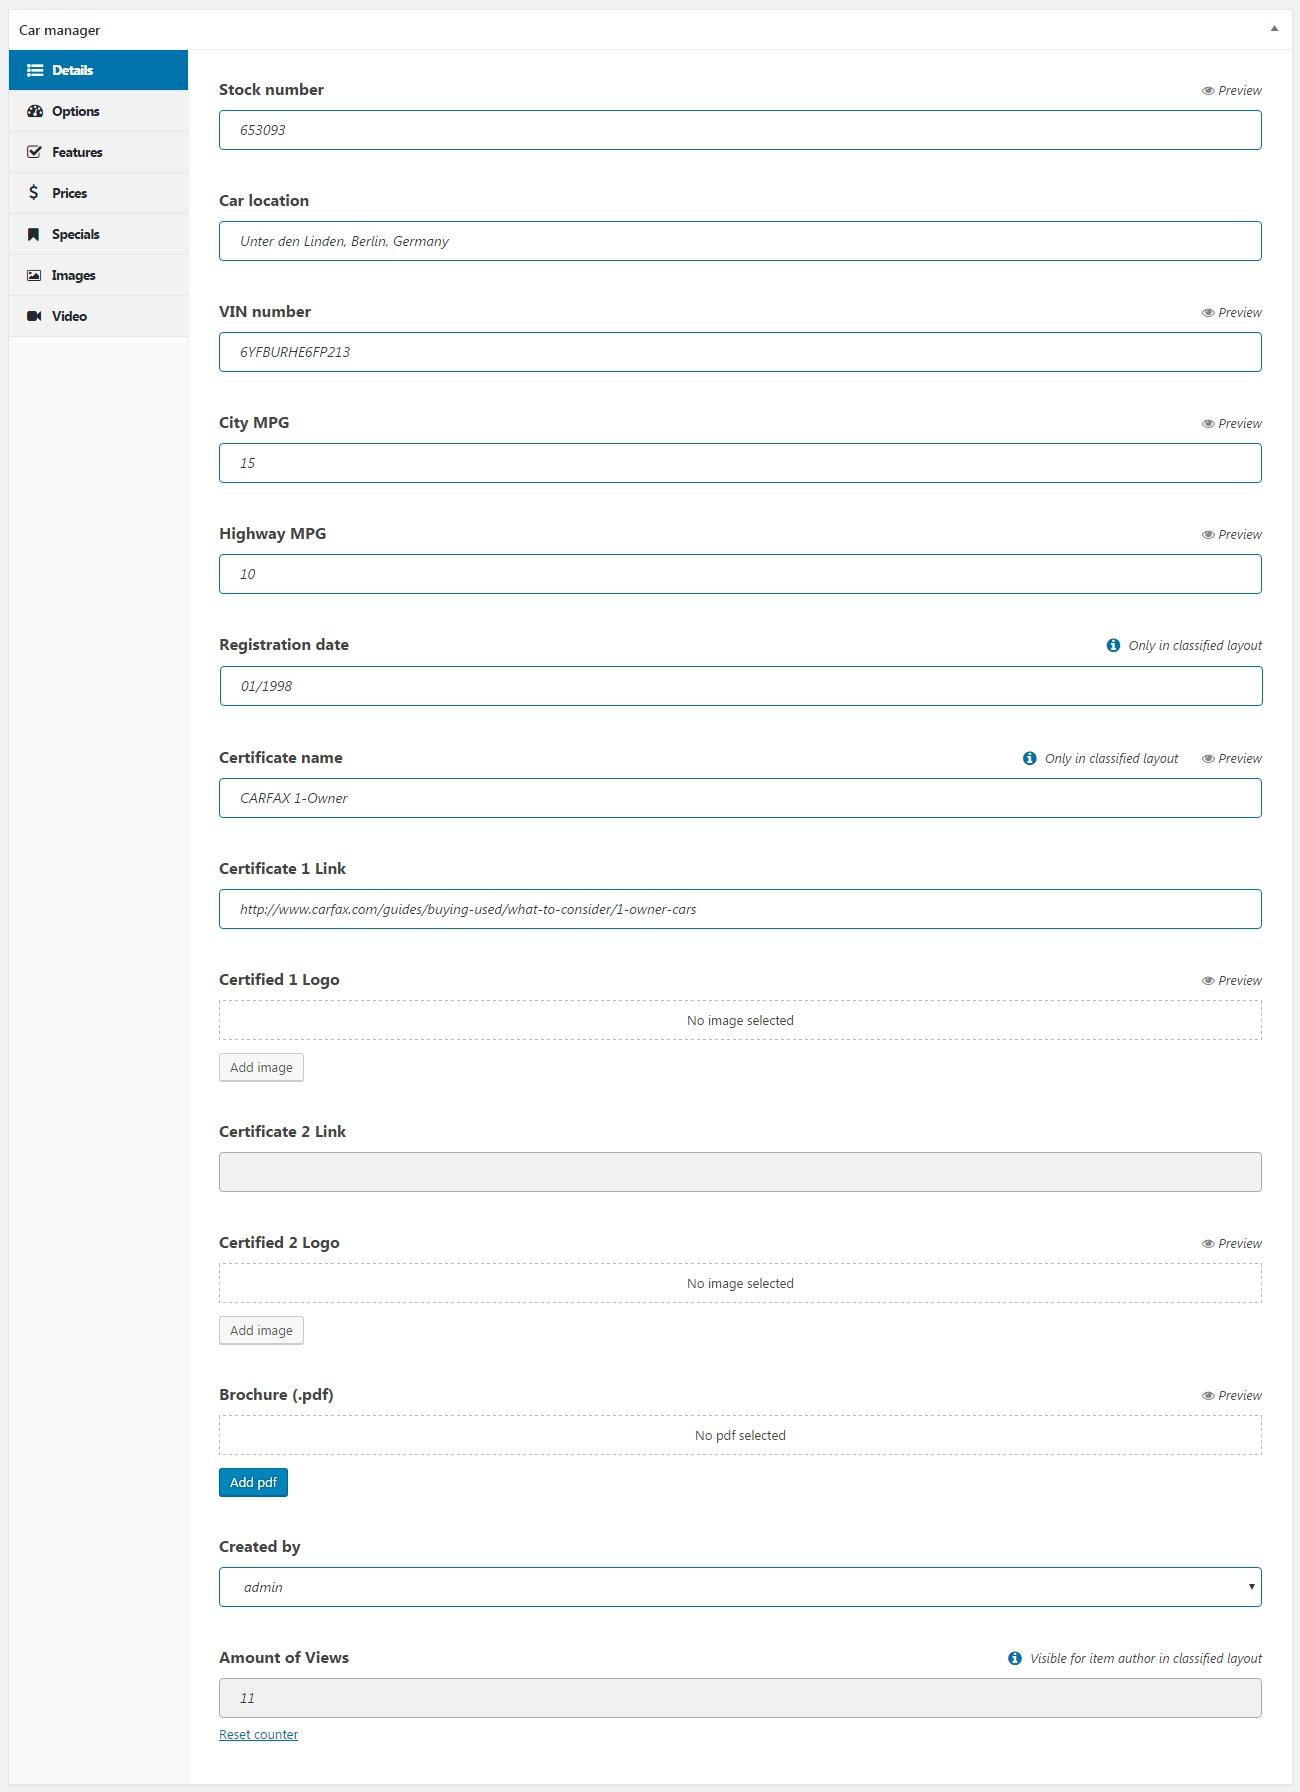Viewport: 1300px width, 1792px height.
Task: Click info icon for Amount of Views
Action: point(1015,1658)
